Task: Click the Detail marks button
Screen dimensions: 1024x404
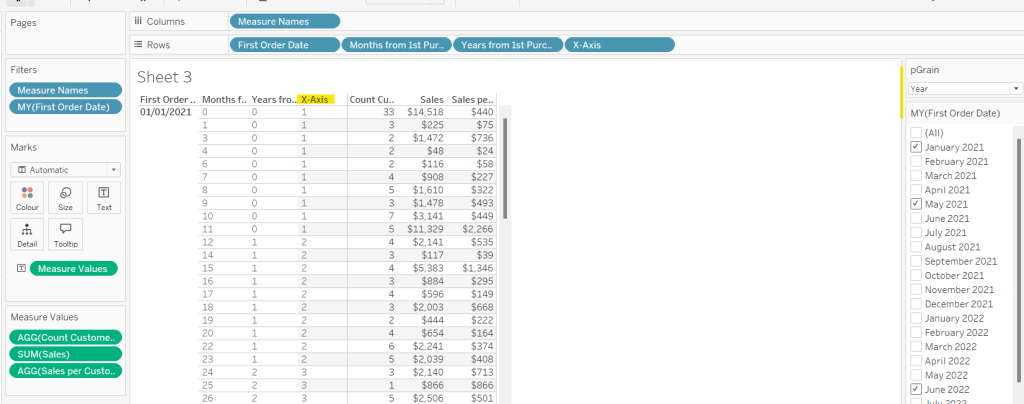Action: pos(27,233)
